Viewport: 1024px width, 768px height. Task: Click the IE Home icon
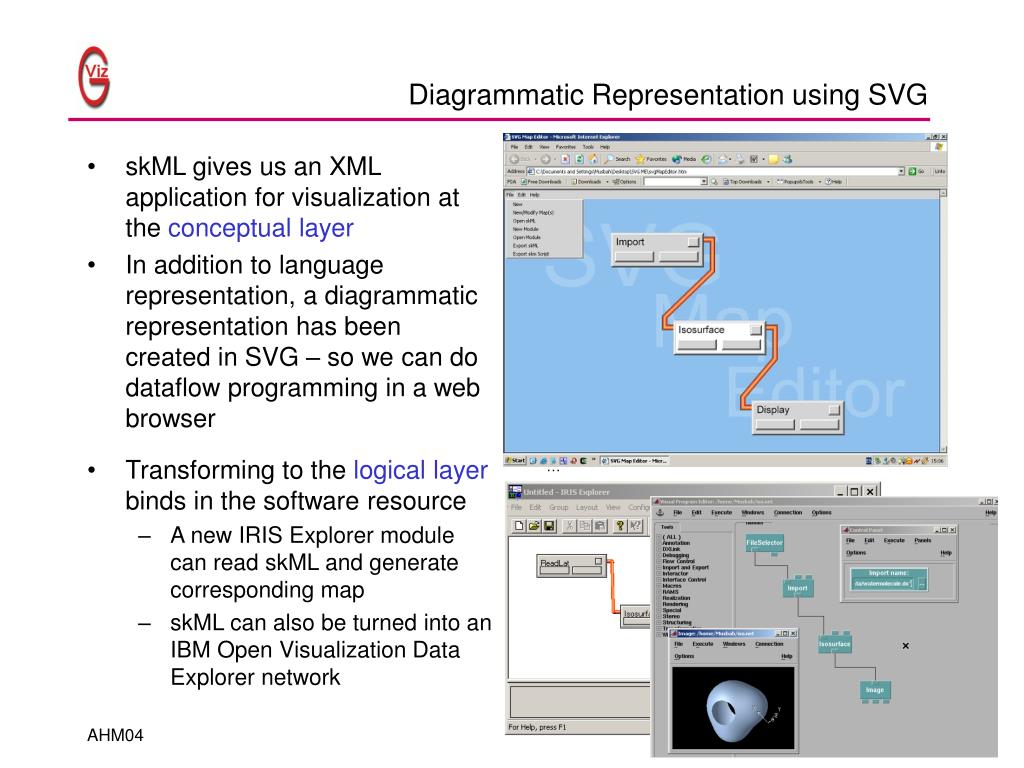[x=594, y=159]
